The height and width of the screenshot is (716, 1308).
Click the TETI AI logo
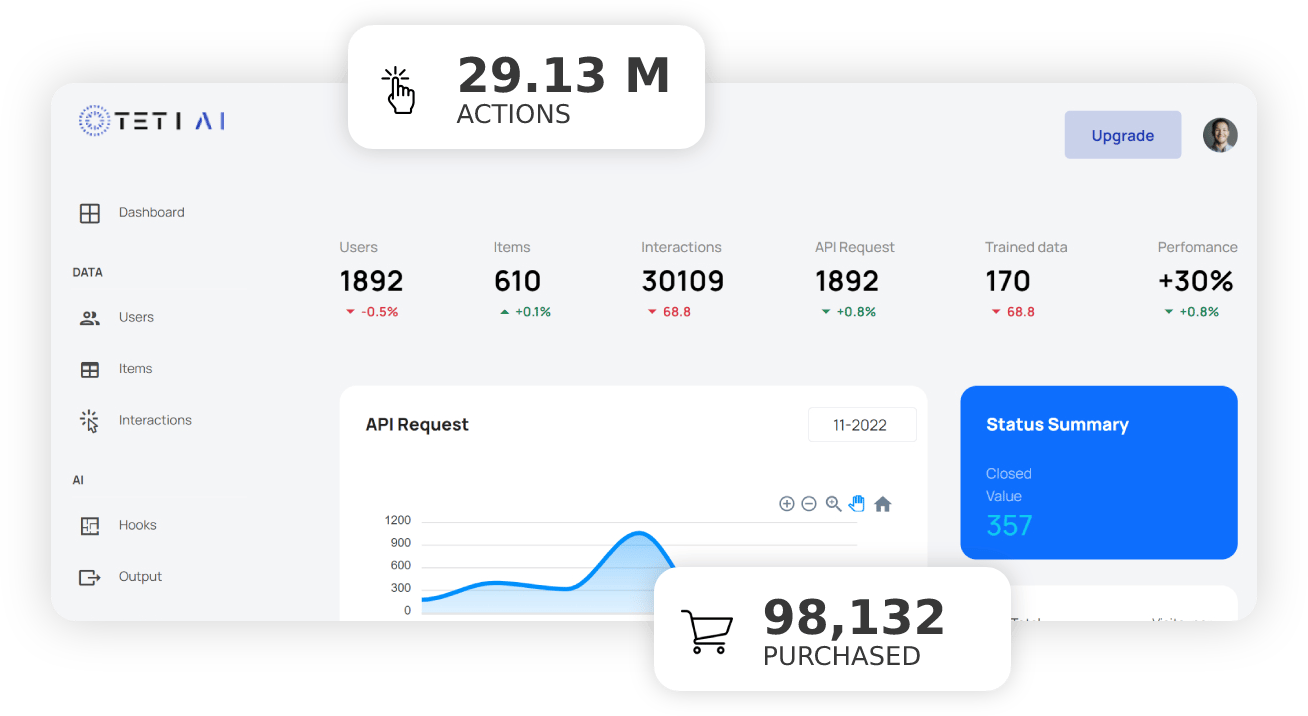[x=152, y=121]
